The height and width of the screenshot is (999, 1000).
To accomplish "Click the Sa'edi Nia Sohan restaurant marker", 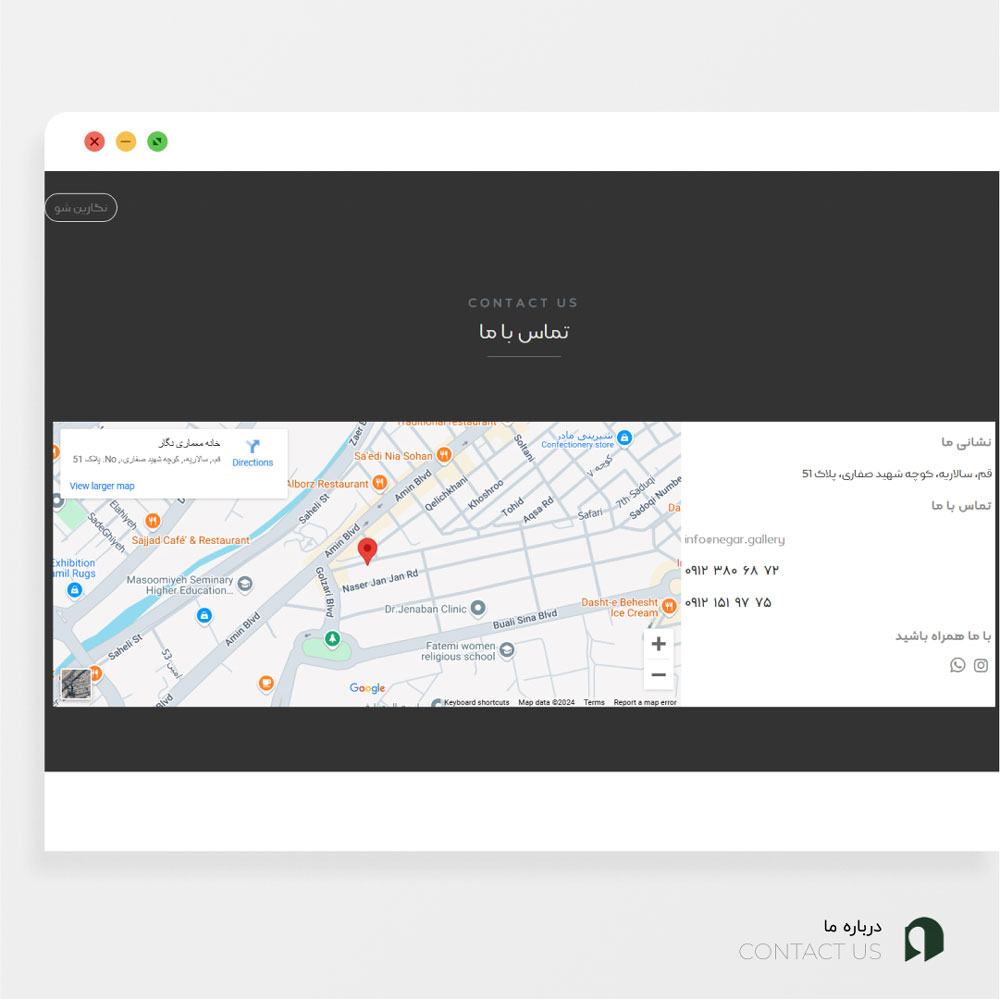I will click(x=444, y=455).
